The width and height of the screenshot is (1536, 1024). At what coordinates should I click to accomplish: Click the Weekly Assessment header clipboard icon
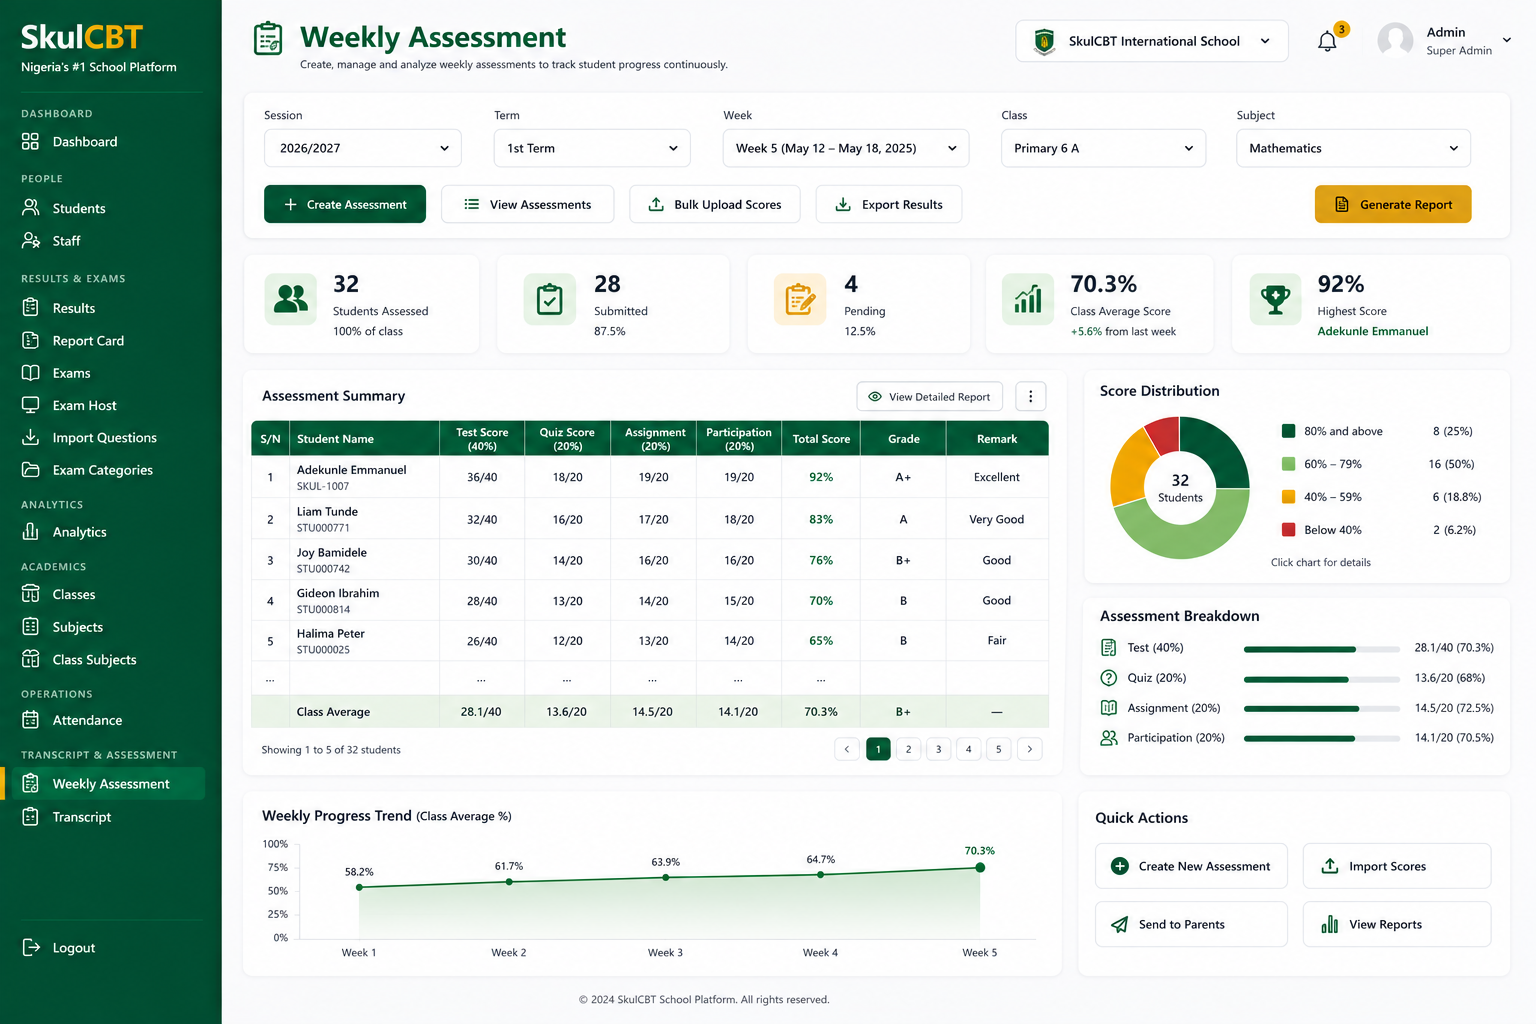tap(268, 39)
